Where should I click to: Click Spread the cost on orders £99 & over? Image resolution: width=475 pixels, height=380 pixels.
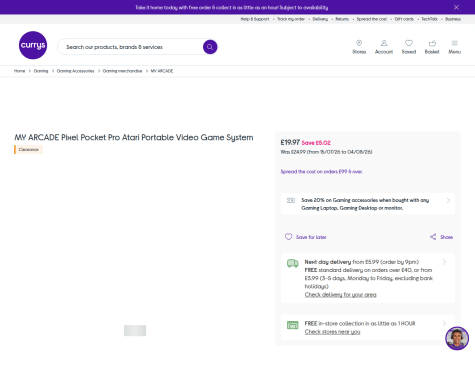[x=322, y=172]
